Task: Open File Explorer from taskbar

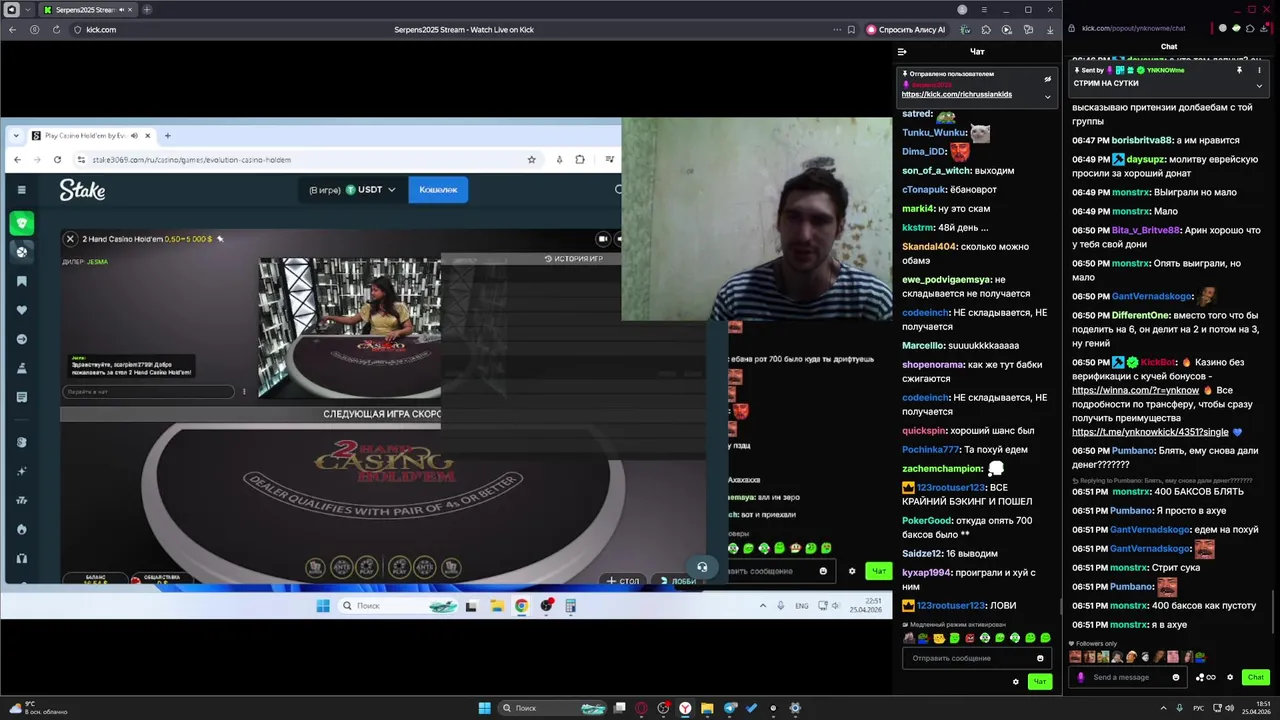Action: 707,708
